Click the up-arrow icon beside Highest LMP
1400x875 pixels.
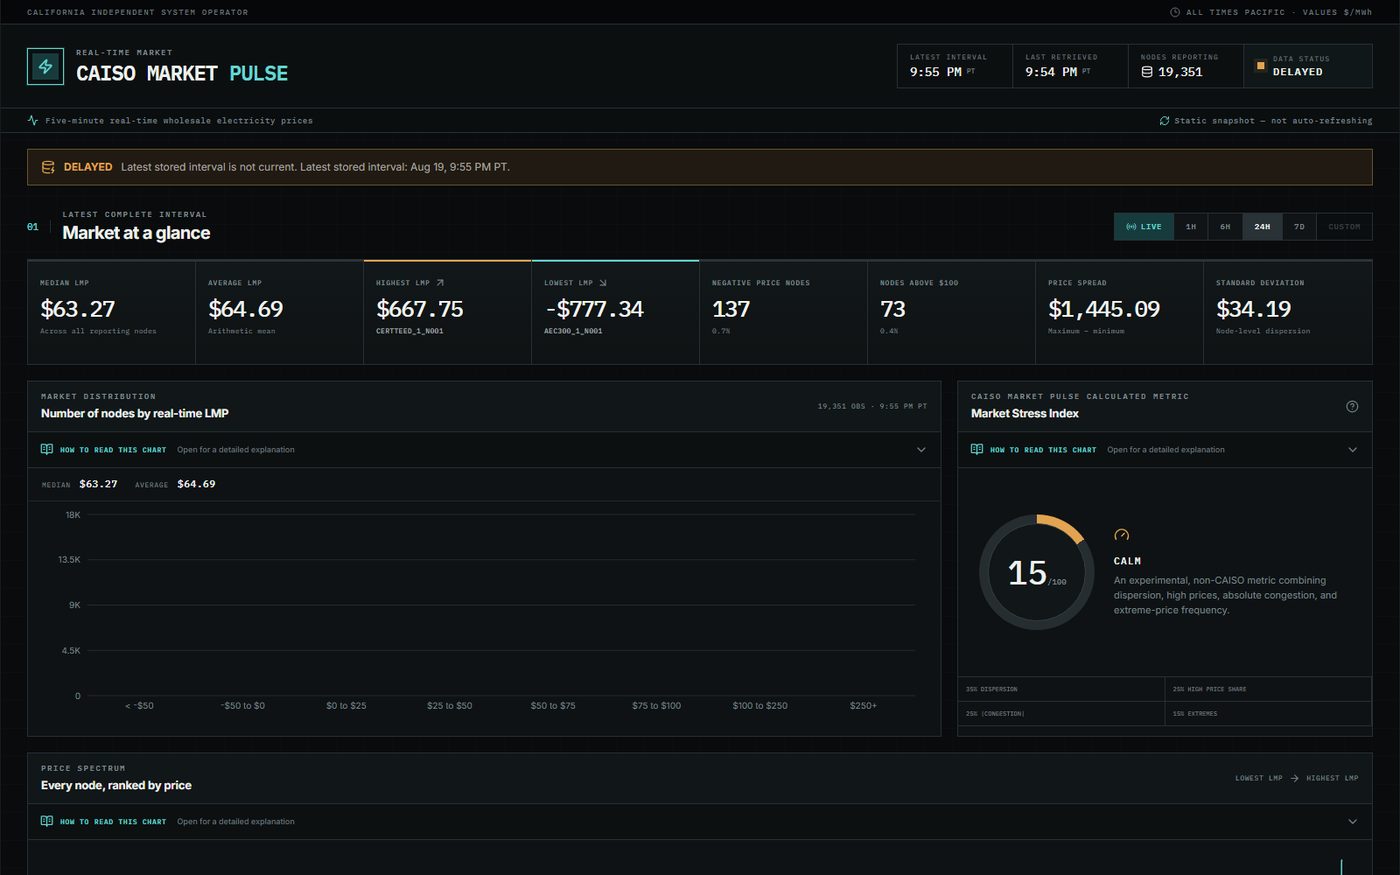point(440,283)
